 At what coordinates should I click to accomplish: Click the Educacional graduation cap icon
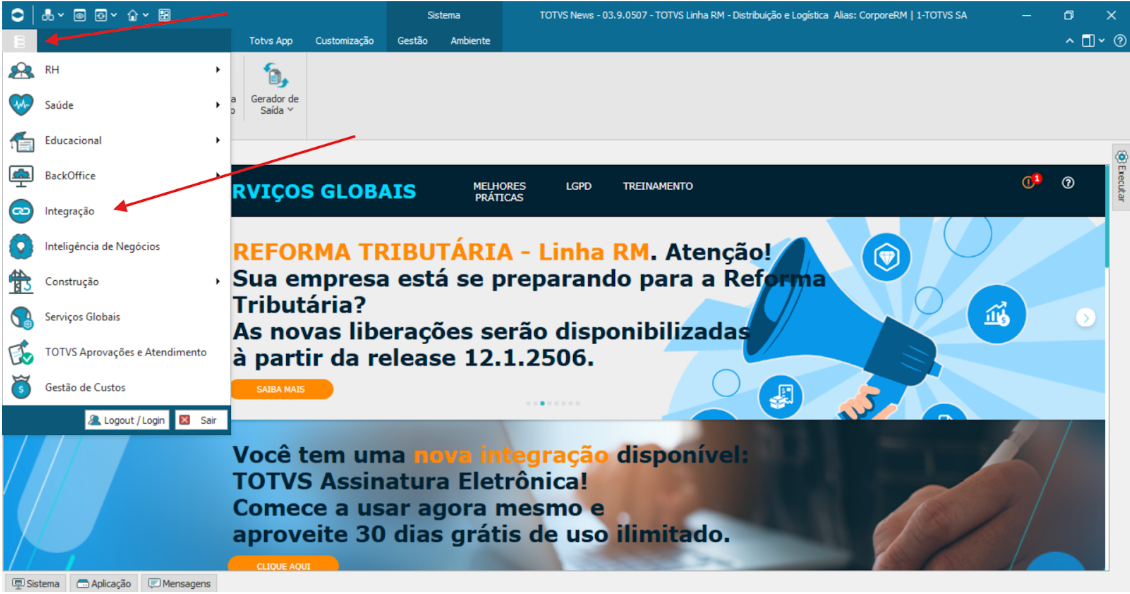[21, 141]
